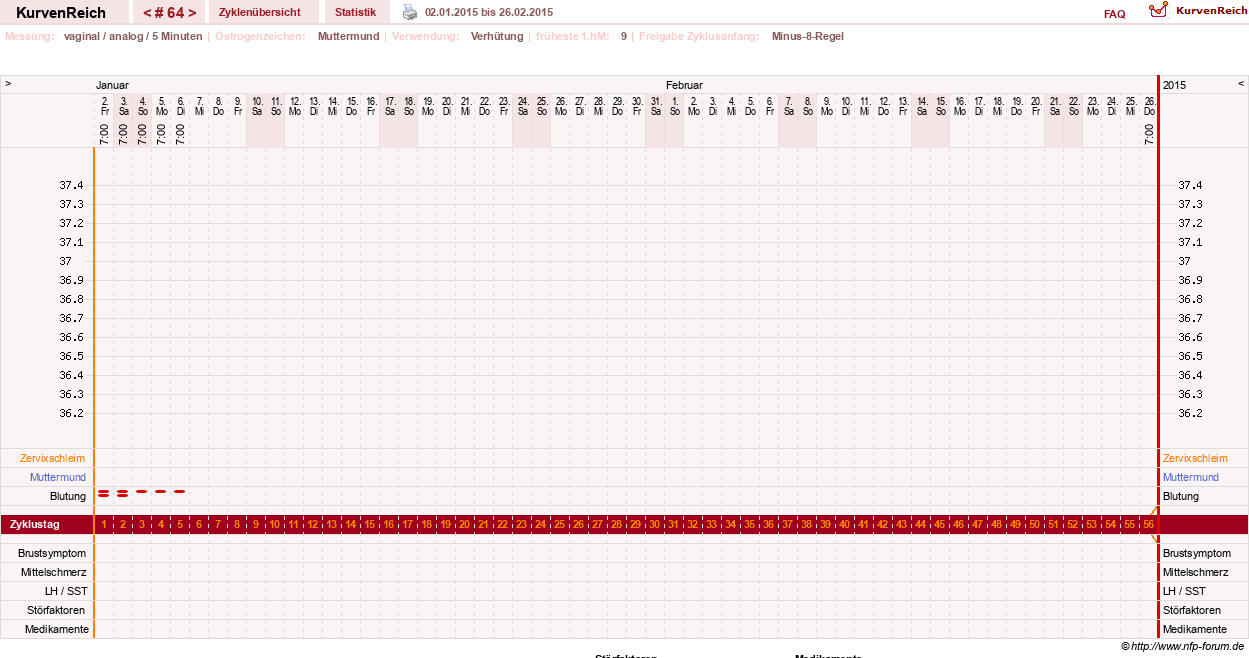
Task: Select cycle day 28 in the Zyklustag bar
Action: (x=616, y=524)
